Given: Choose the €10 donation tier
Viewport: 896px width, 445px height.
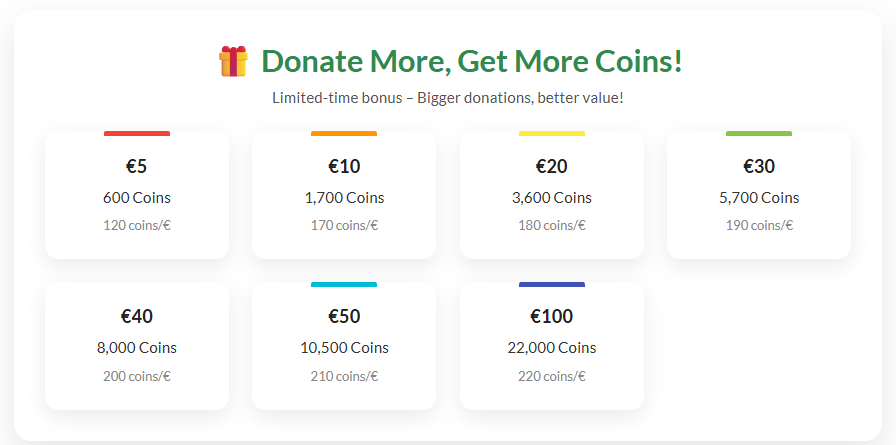Looking at the screenshot, I should pyautogui.click(x=344, y=195).
